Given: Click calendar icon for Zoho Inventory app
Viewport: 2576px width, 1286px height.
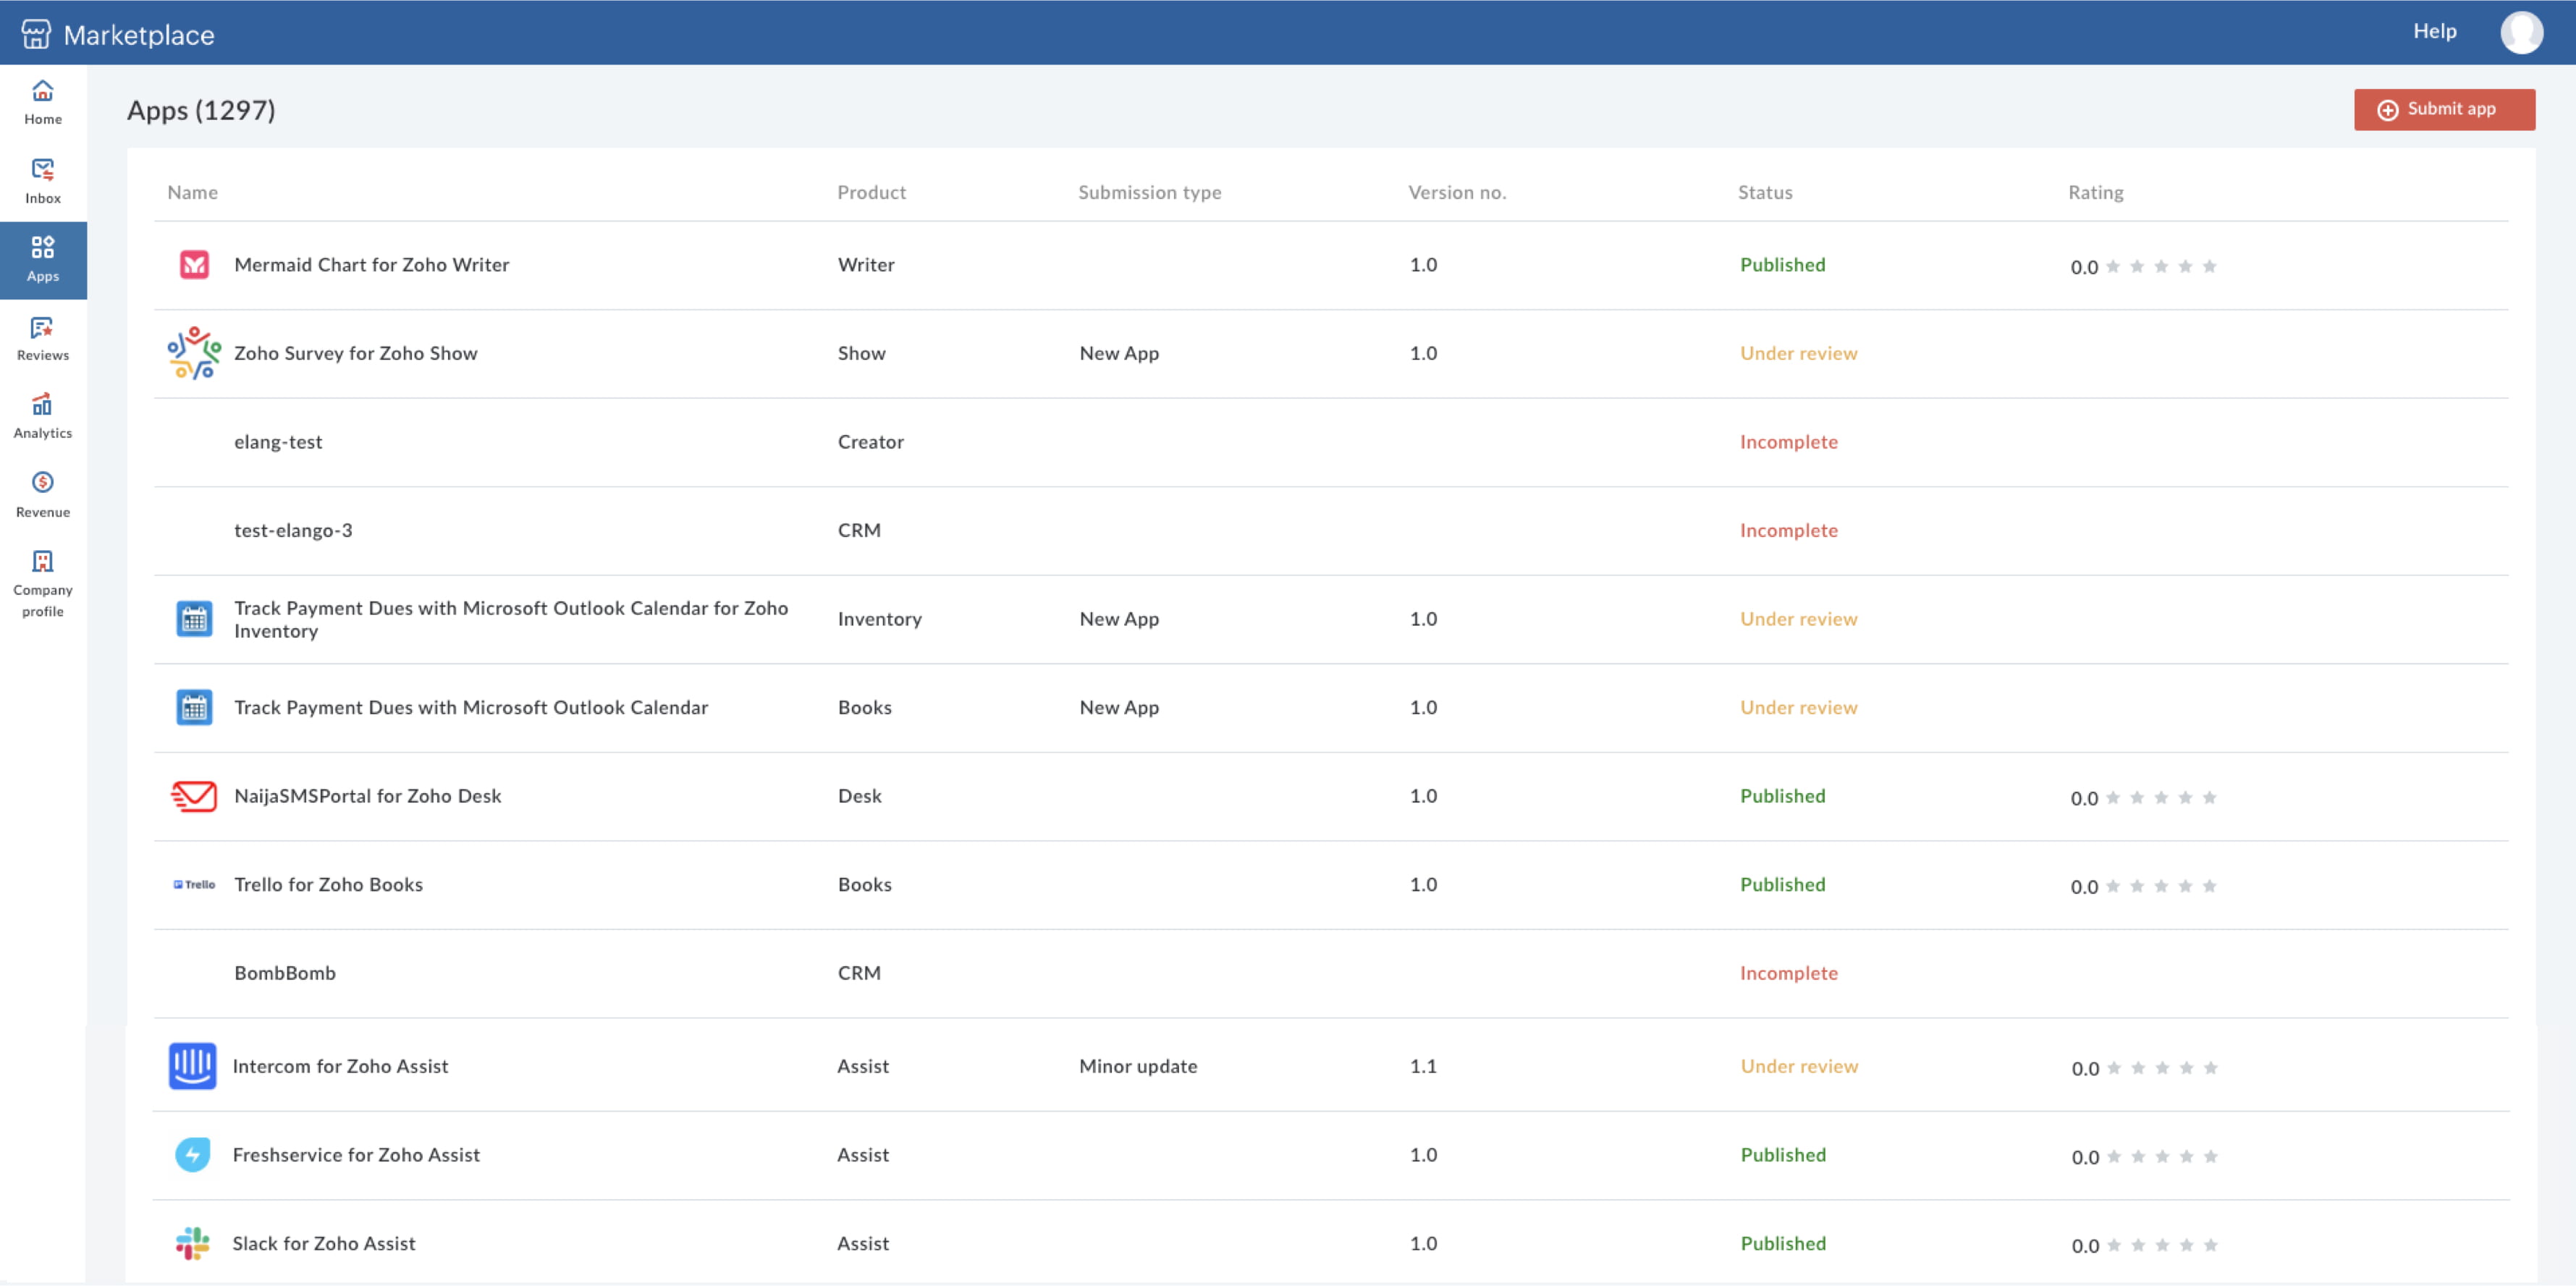Looking at the screenshot, I should [194, 619].
